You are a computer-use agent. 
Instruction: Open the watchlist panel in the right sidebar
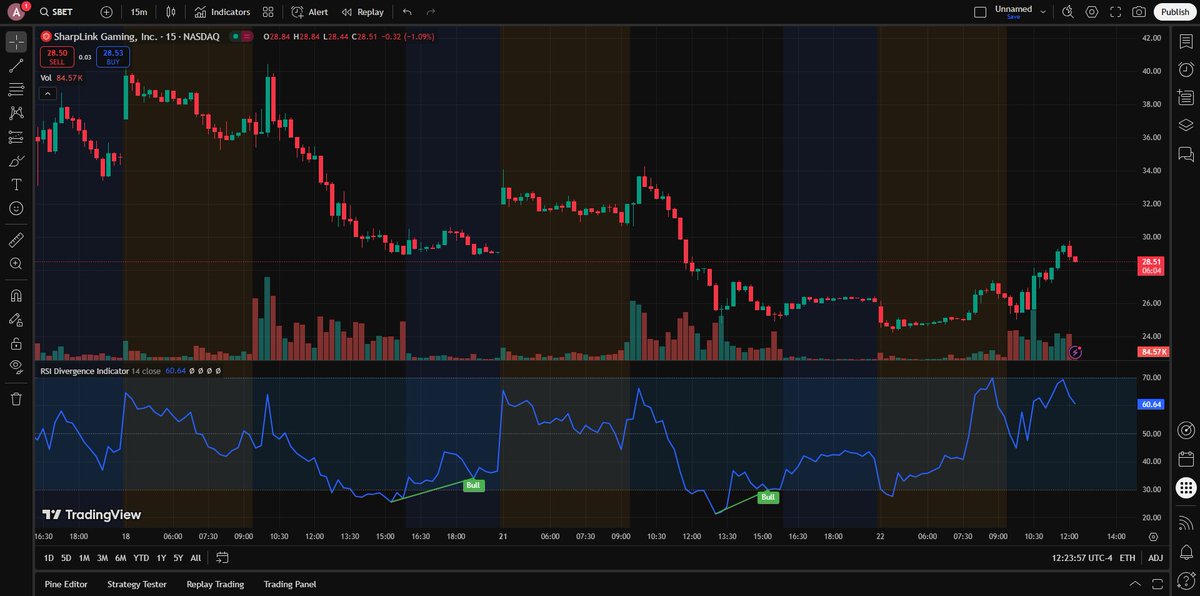pos(1186,41)
